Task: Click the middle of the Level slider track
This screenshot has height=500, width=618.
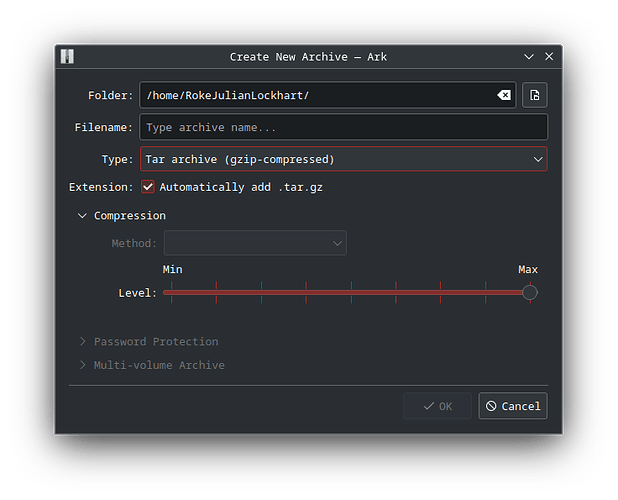Action: pyautogui.click(x=349, y=292)
